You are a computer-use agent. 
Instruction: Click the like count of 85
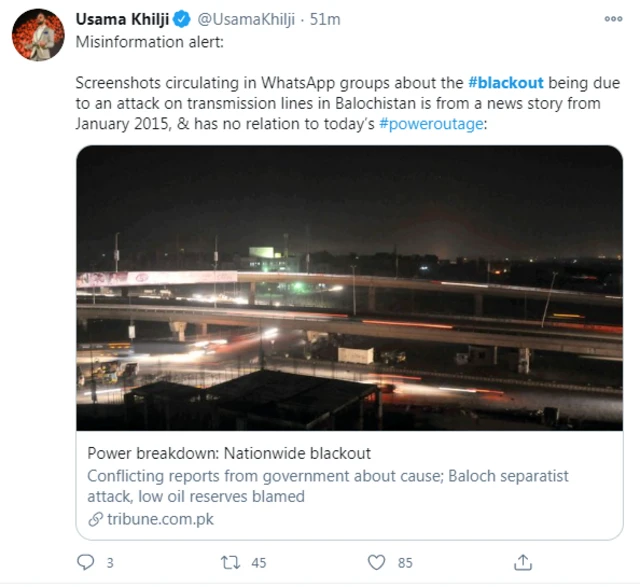[x=405, y=563]
